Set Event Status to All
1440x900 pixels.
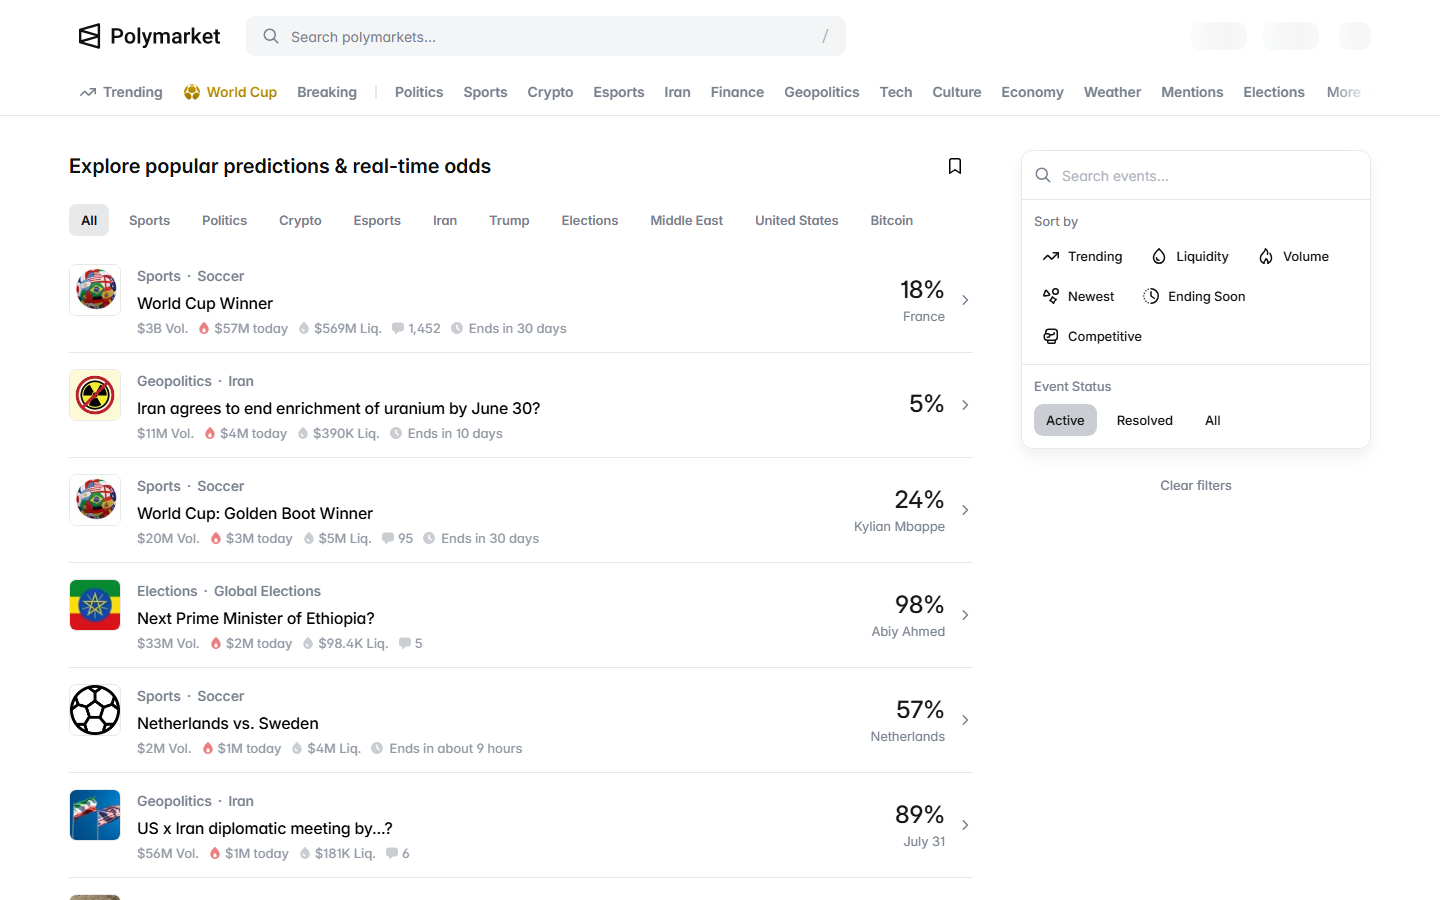point(1213,420)
